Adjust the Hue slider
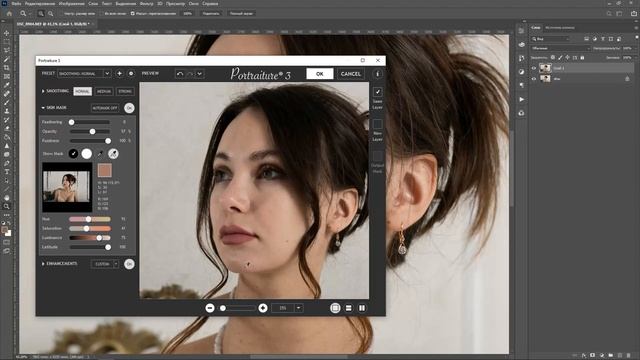The width and height of the screenshot is (640, 360). [x=89, y=219]
